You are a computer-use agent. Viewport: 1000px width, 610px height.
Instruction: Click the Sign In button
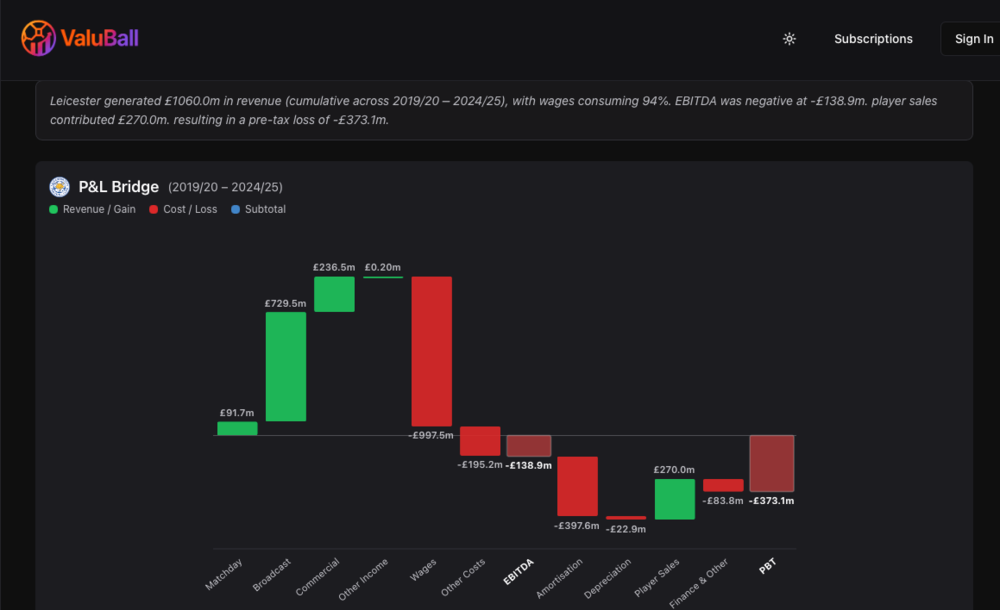[973, 39]
